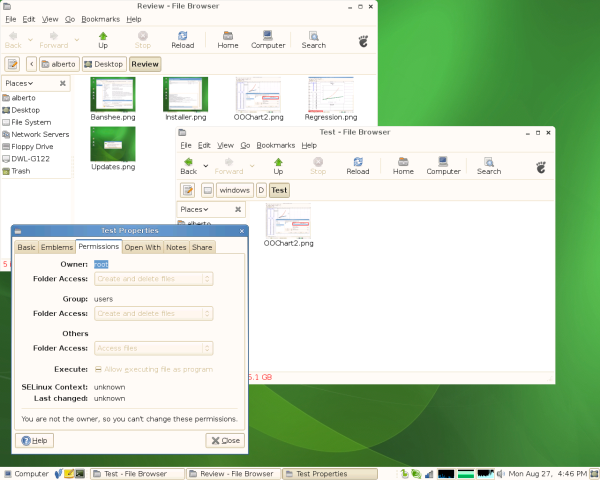Select Updates.png file icon

tap(113, 144)
